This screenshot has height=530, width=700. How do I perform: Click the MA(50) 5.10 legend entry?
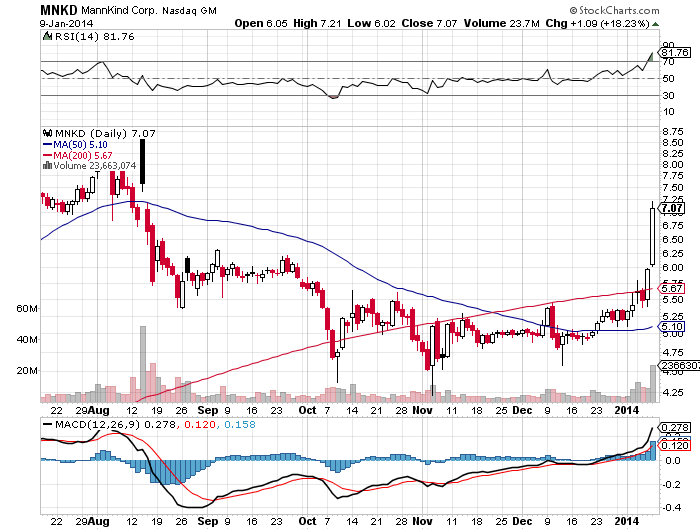(75, 145)
